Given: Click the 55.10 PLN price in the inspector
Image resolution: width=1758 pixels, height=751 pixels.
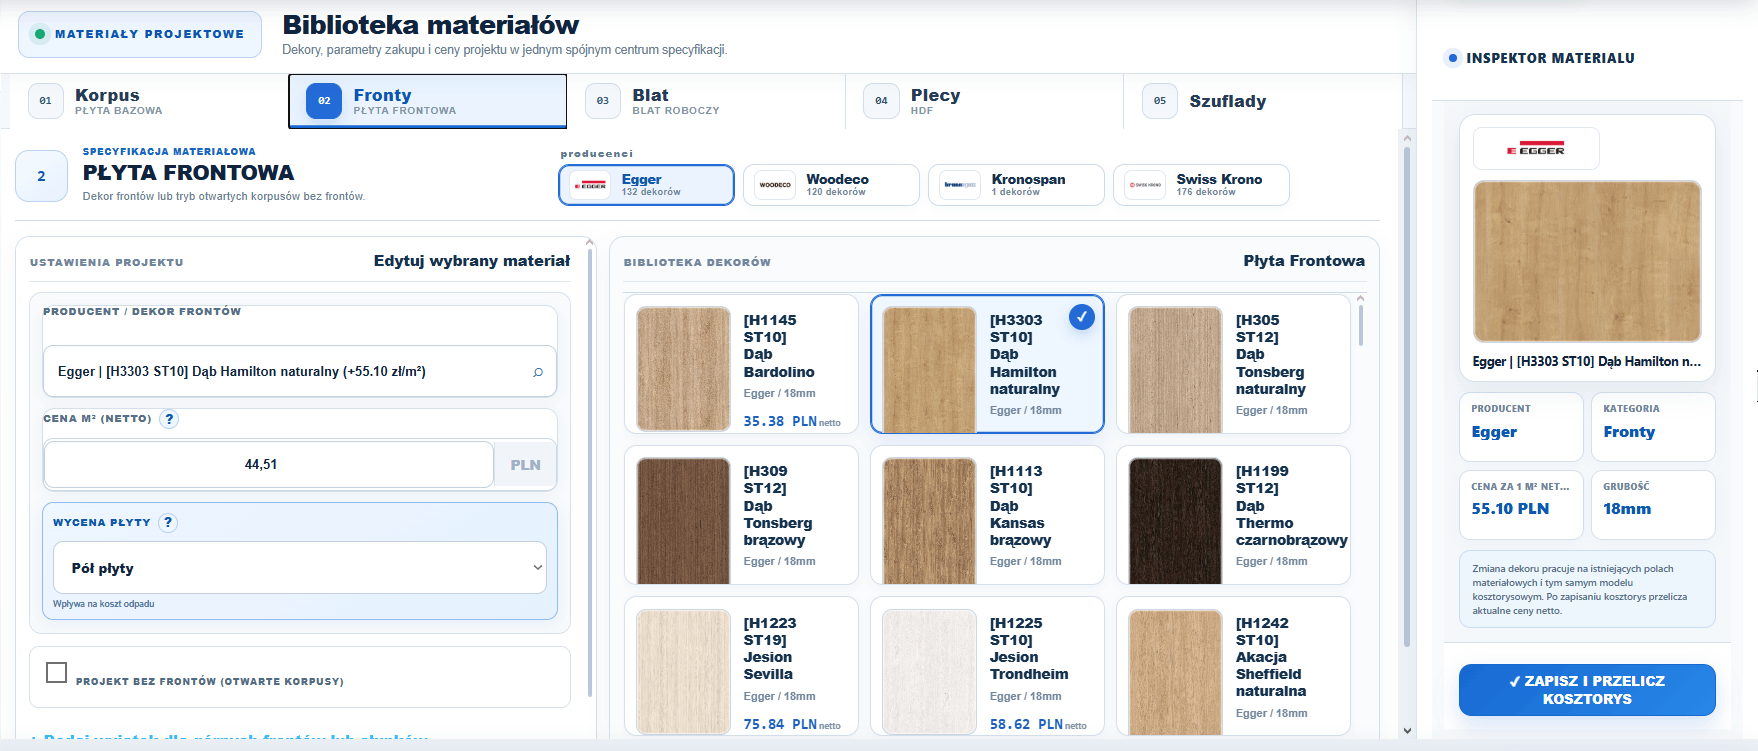Looking at the screenshot, I should (1510, 509).
